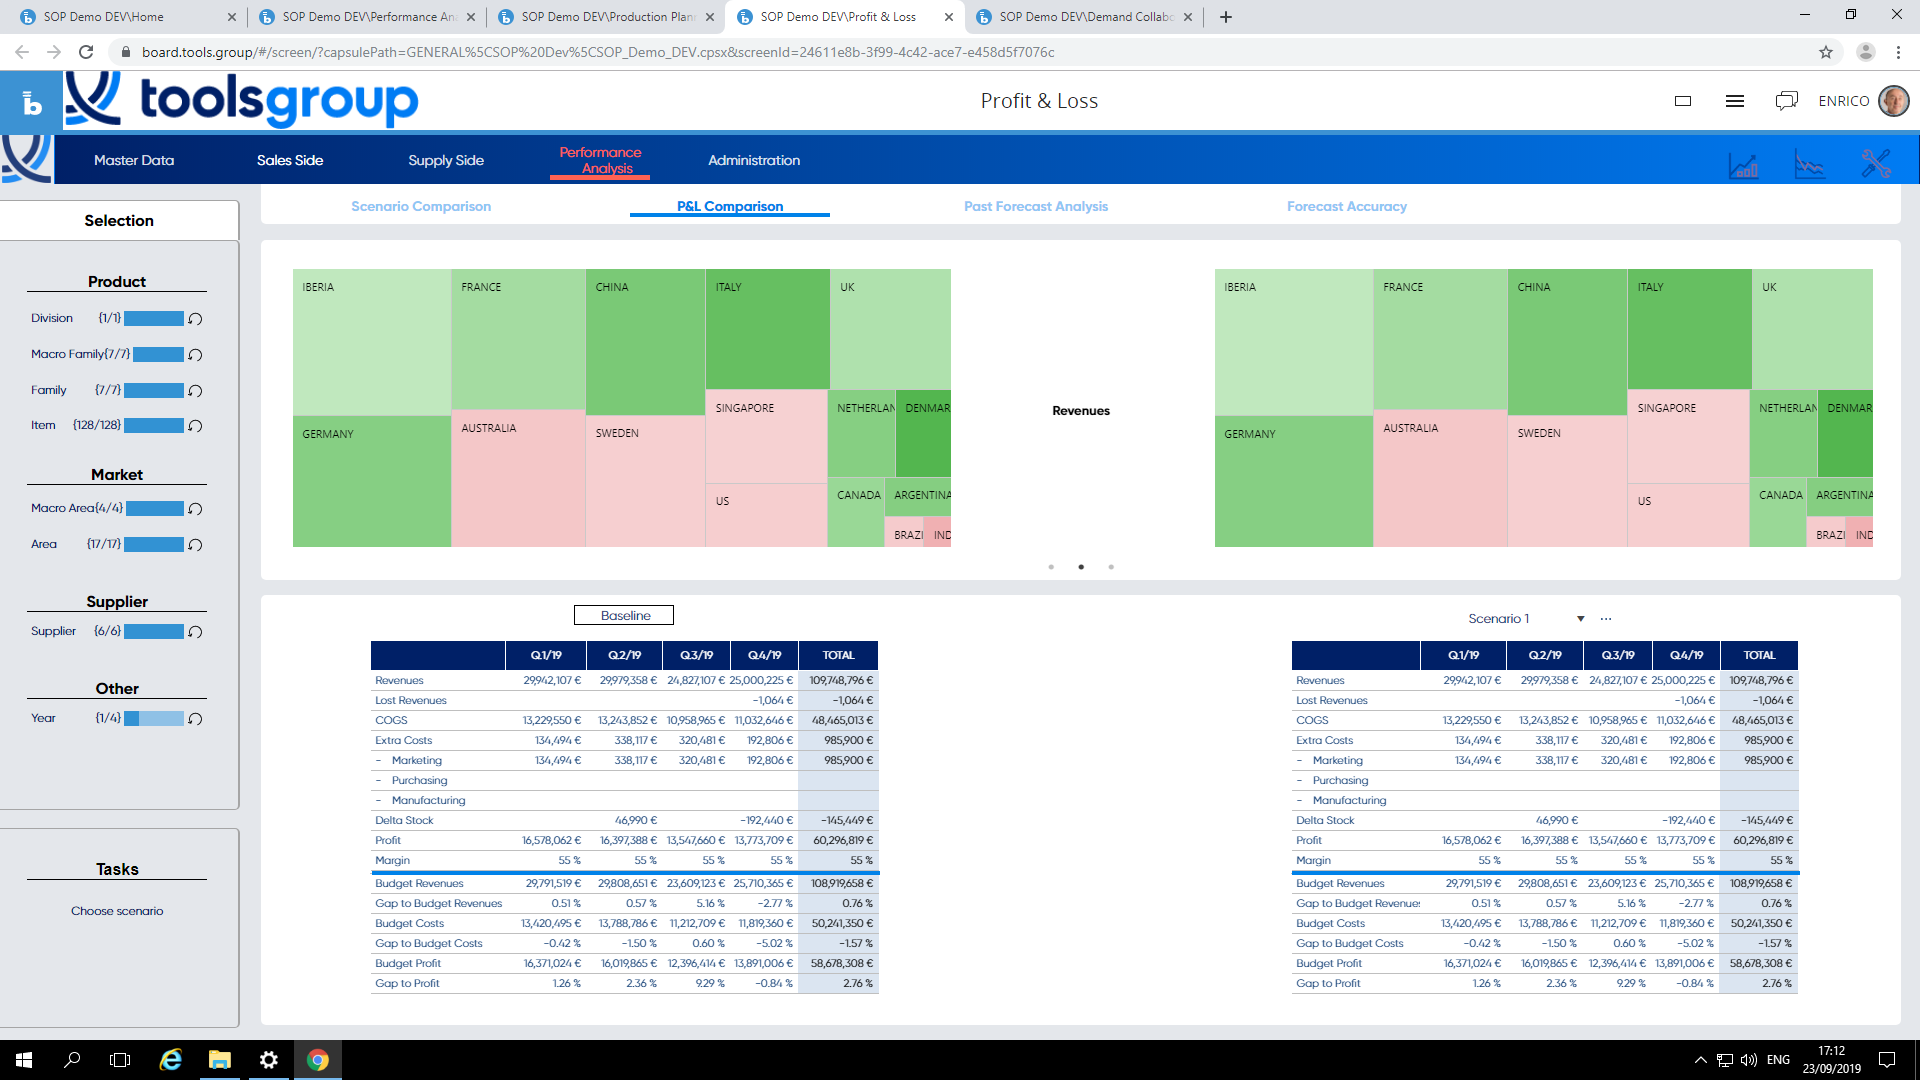Select the forecast trend lines icon in blue toolbar
Viewport: 1920px width, 1080px height.
[x=1811, y=165]
